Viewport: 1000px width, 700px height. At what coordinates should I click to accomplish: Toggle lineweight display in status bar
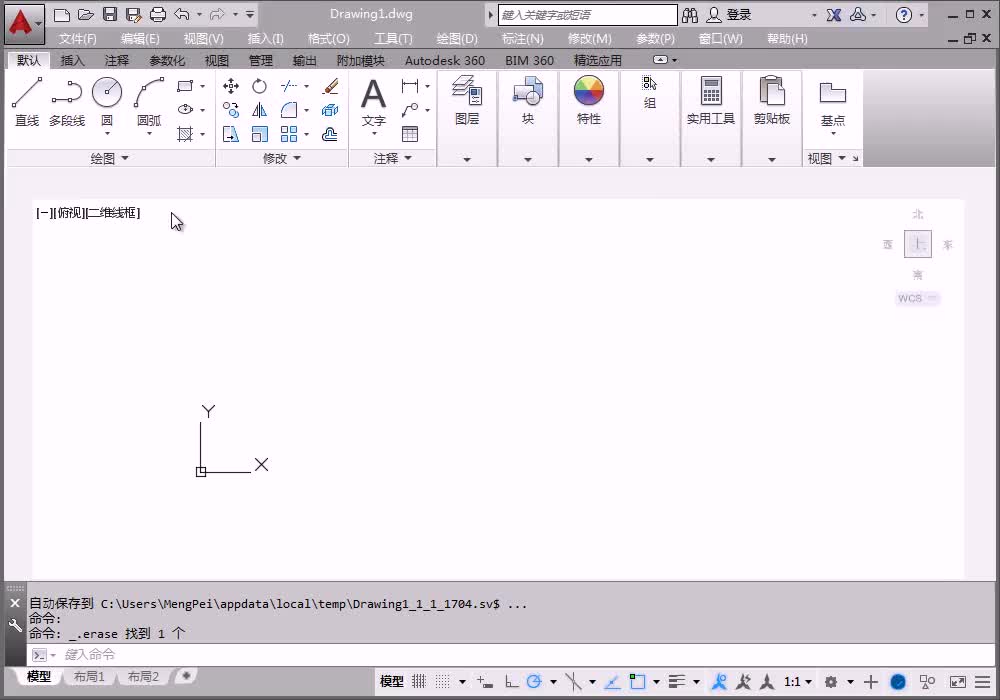[x=677, y=682]
